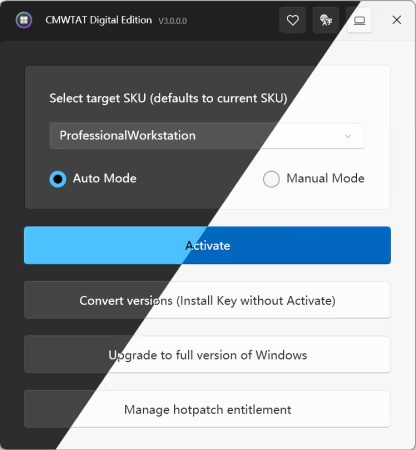Click the blank title bar area

pyautogui.click(x=233, y=20)
